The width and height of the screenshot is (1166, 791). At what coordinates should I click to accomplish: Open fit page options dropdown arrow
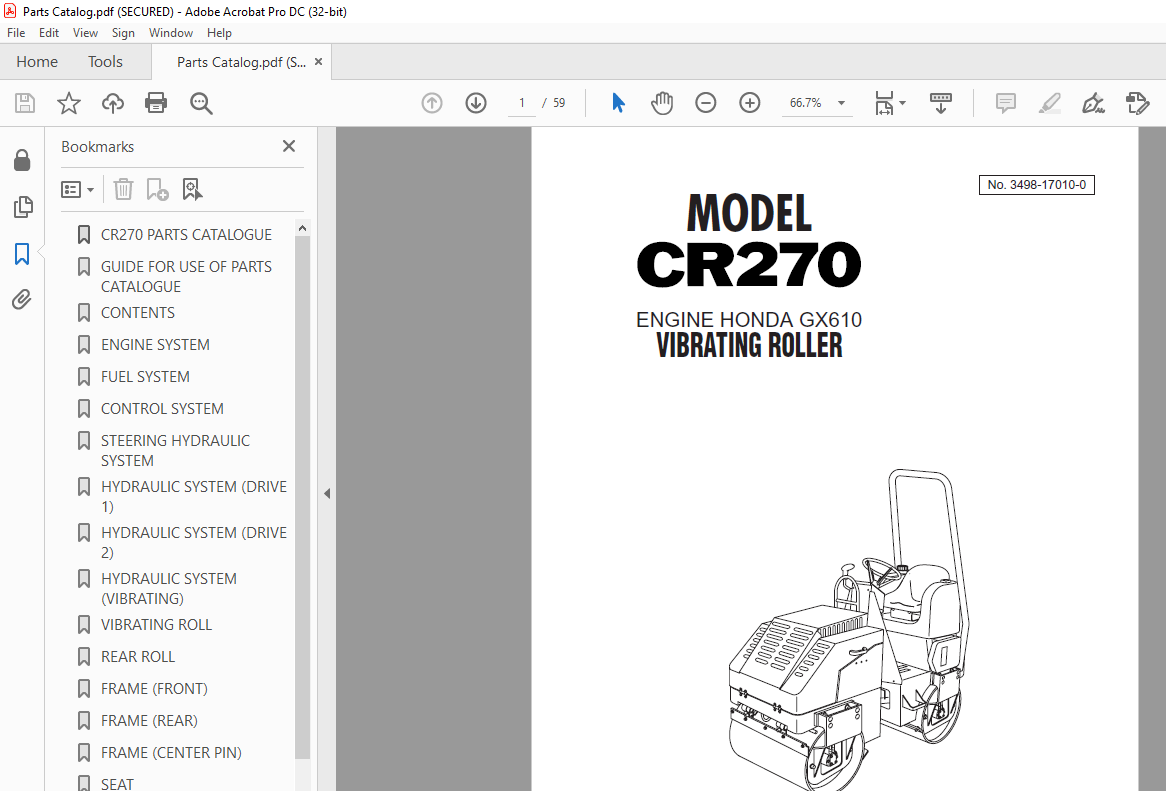(x=902, y=103)
